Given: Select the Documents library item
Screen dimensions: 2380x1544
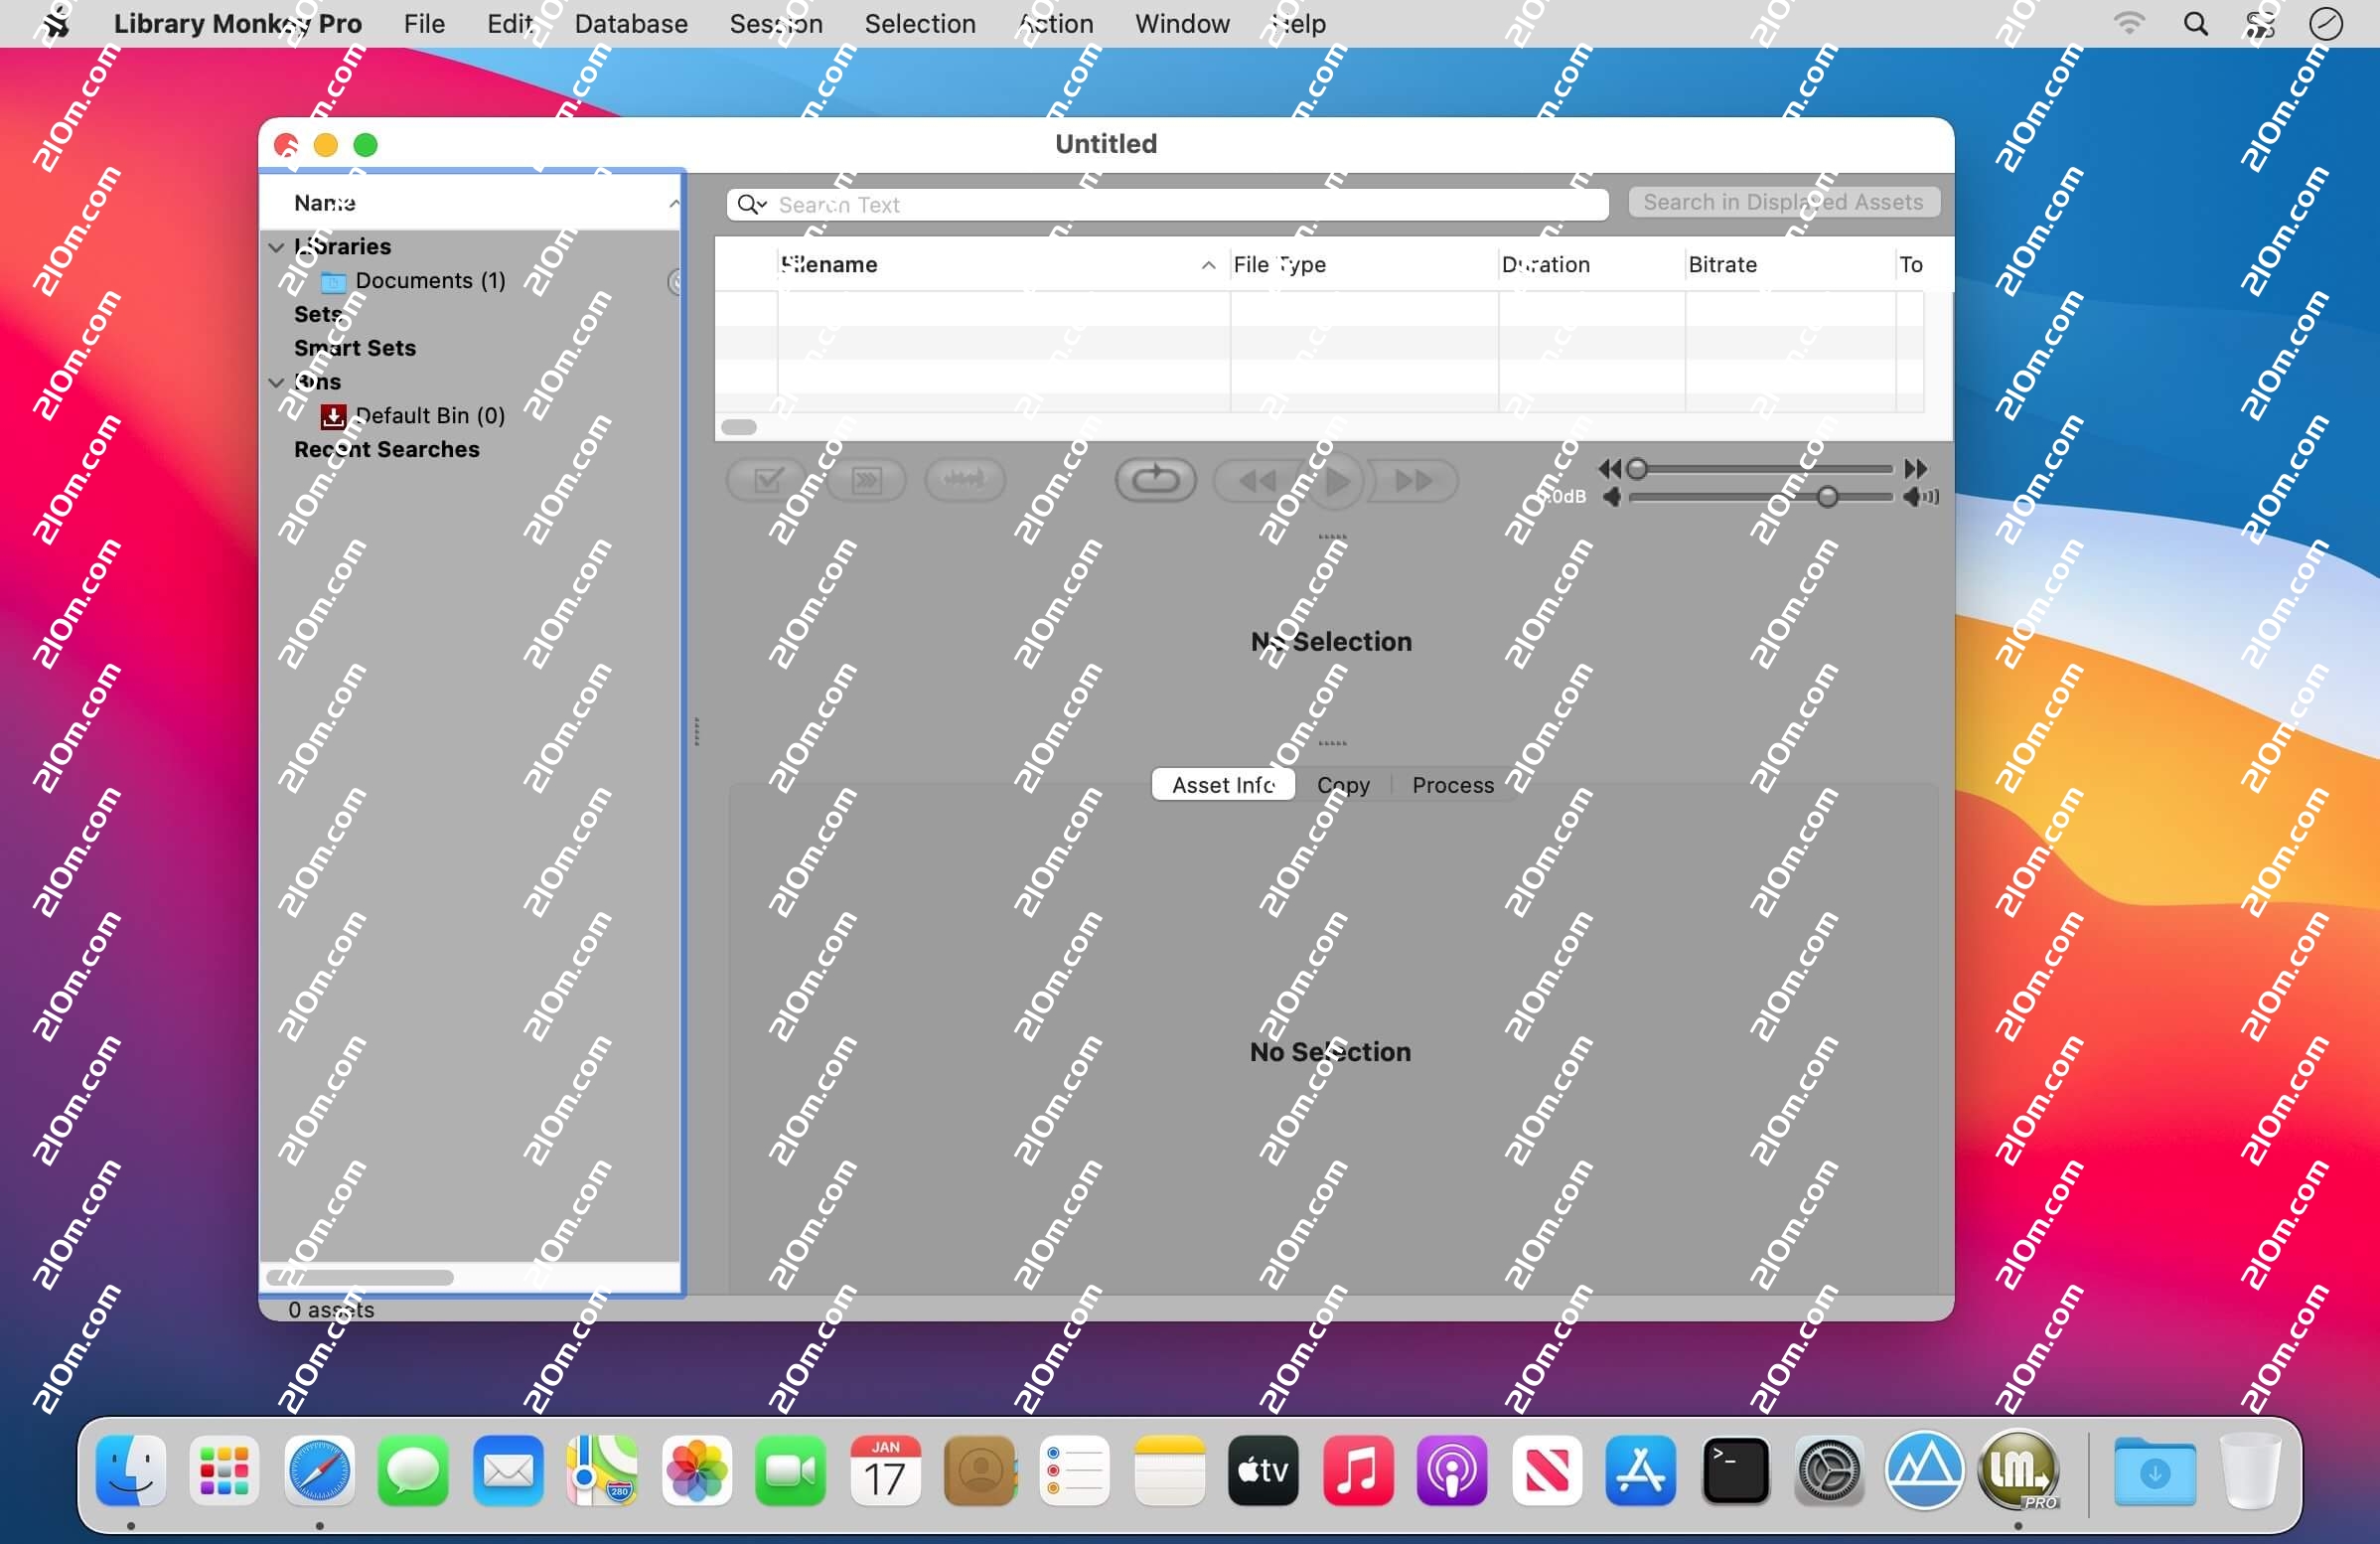Looking at the screenshot, I should [429, 280].
